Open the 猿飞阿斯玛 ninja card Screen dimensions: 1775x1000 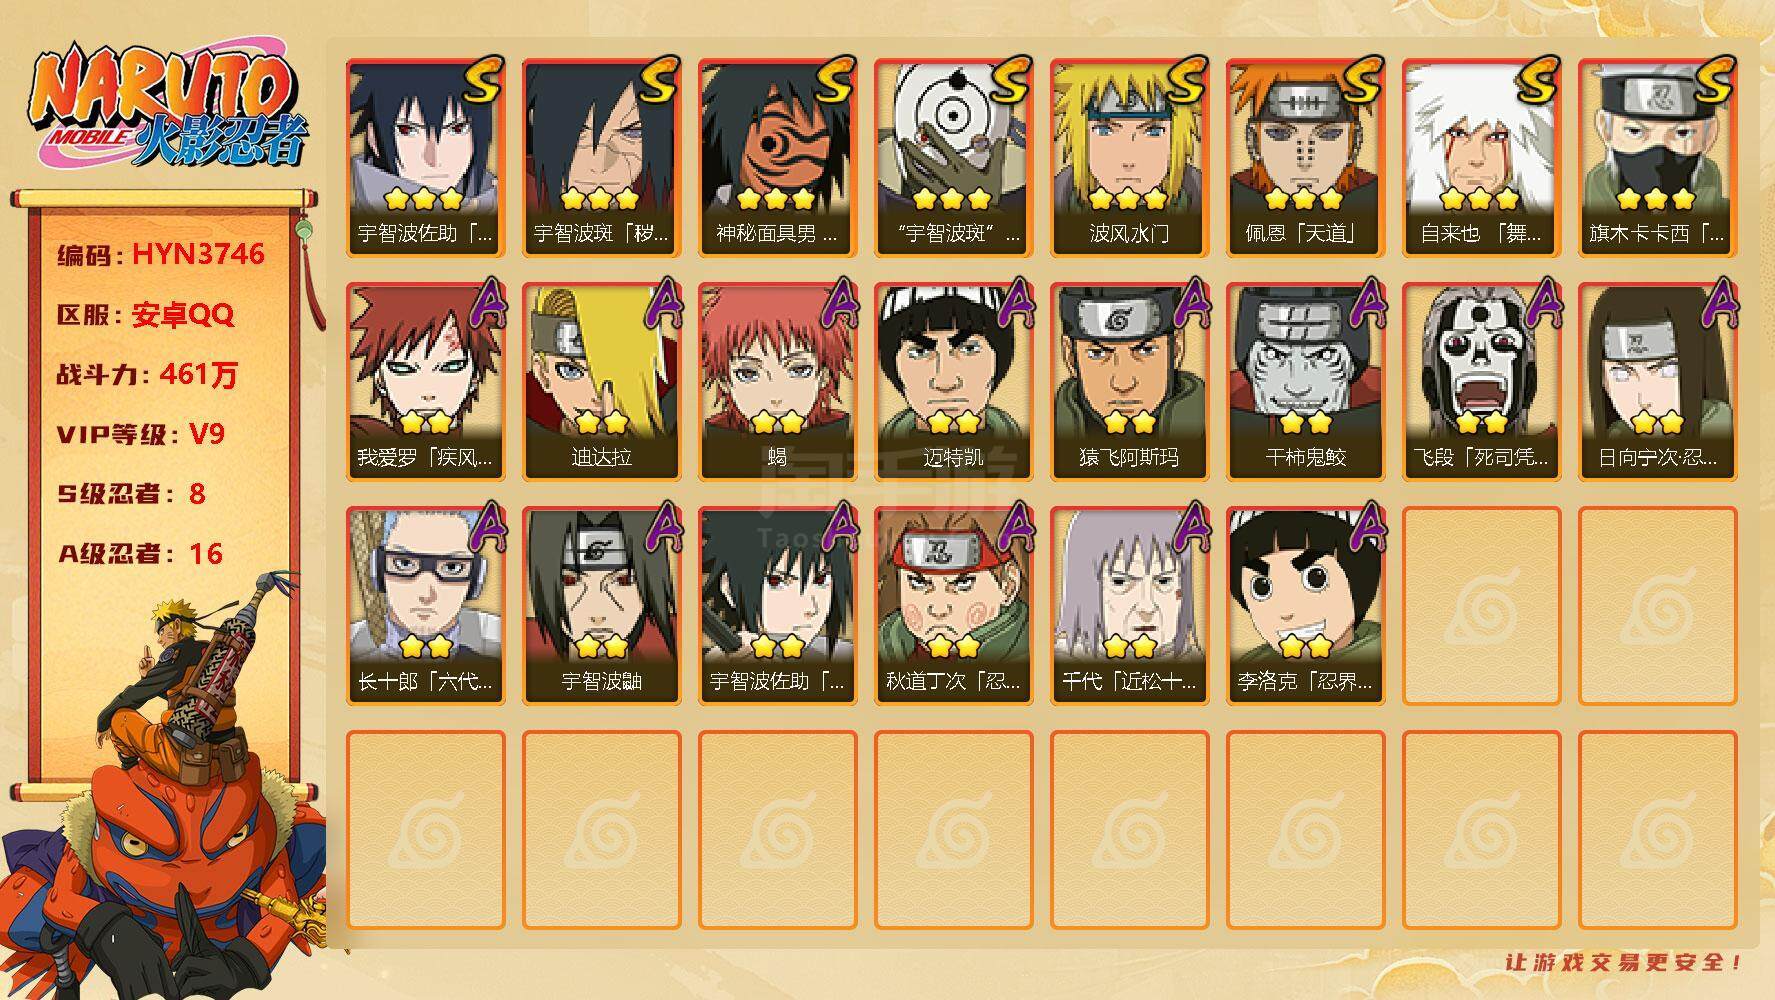(x=1129, y=382)
